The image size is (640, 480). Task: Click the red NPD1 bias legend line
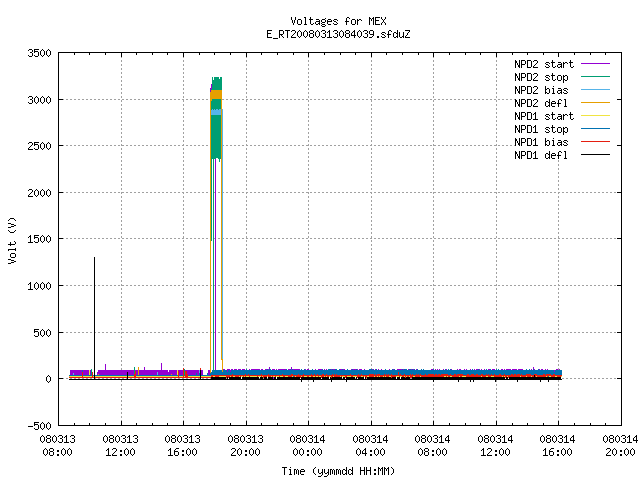(x=596, y=142)
